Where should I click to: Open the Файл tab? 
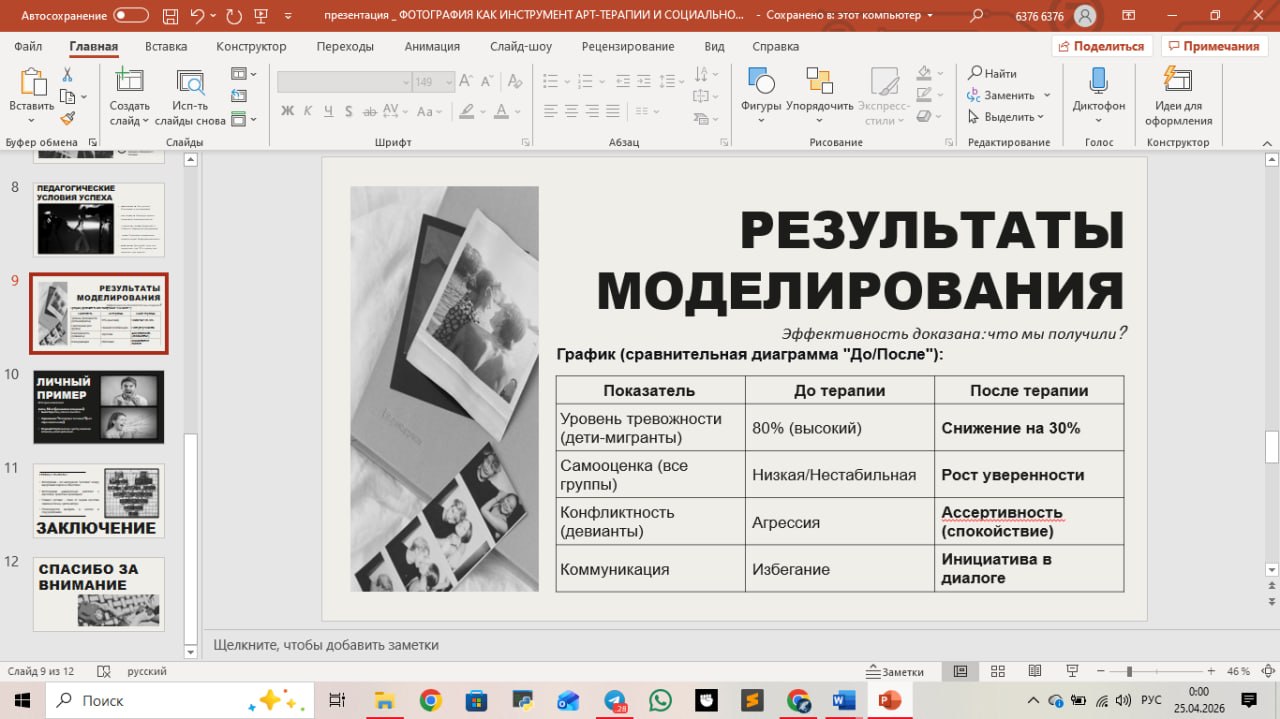[28, 46]
